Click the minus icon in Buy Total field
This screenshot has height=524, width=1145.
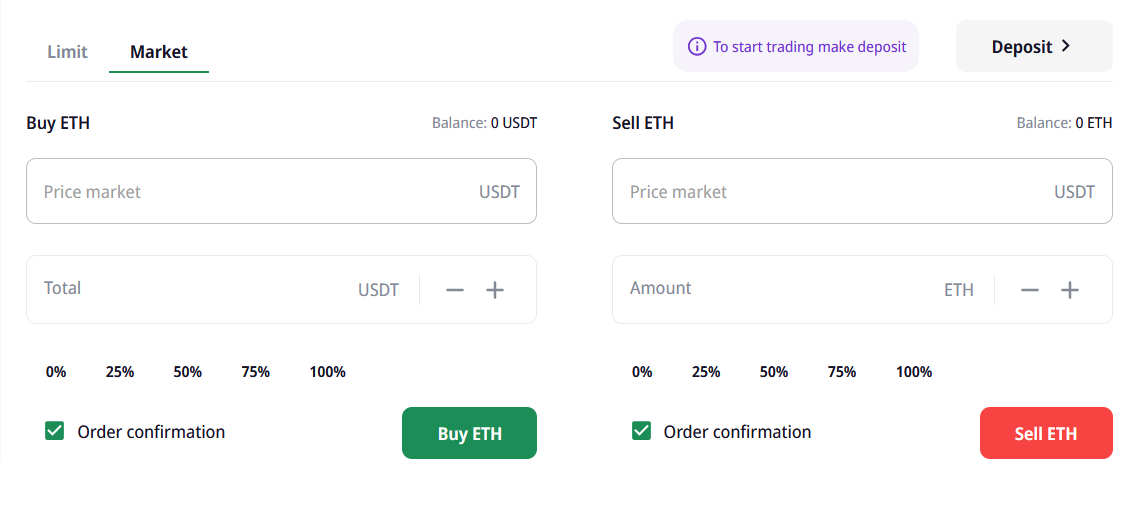[455, 290]
